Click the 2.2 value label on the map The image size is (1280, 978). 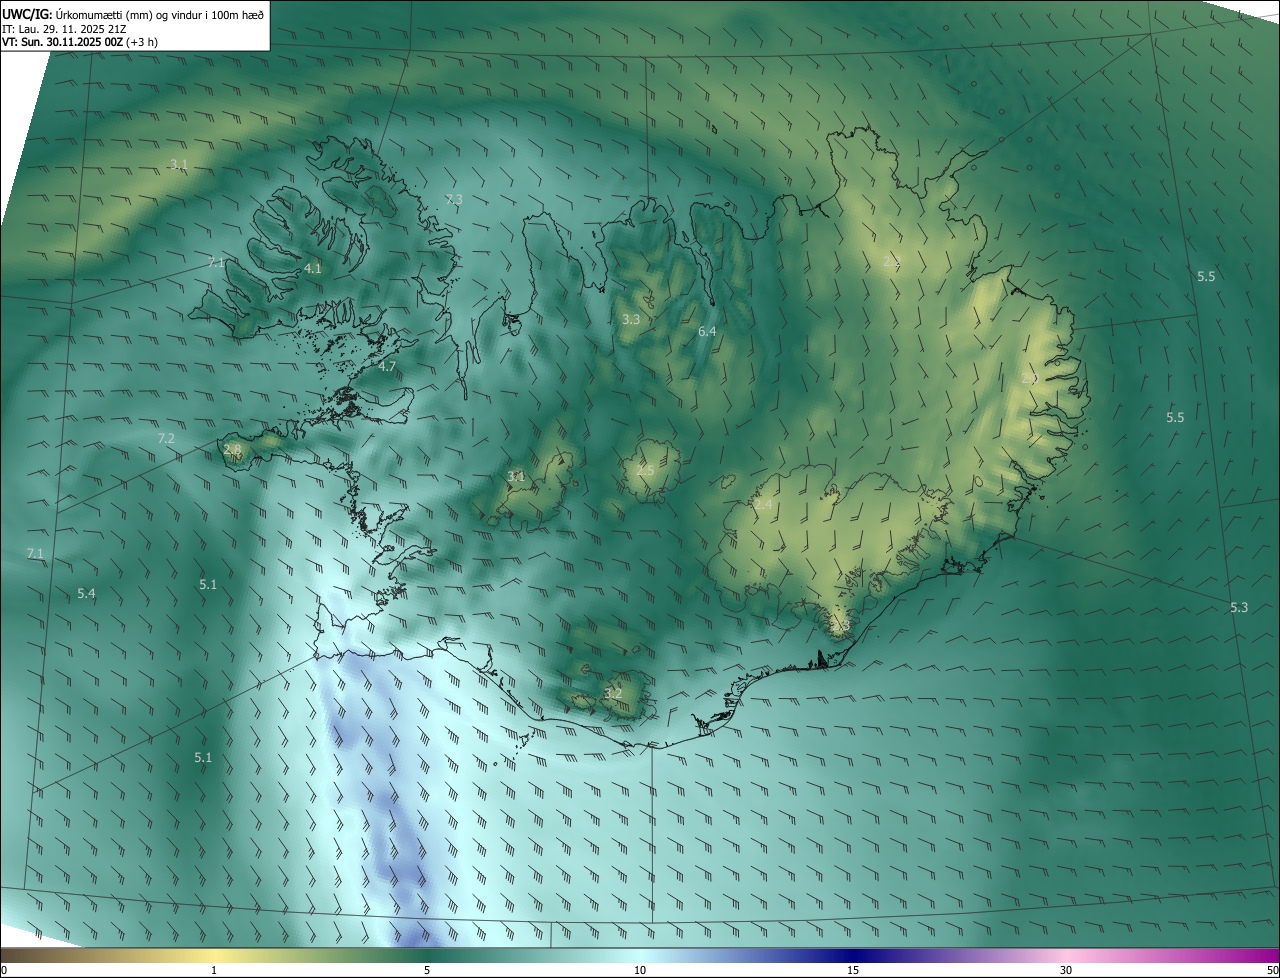pyautogui.click(x=892, y=261)
